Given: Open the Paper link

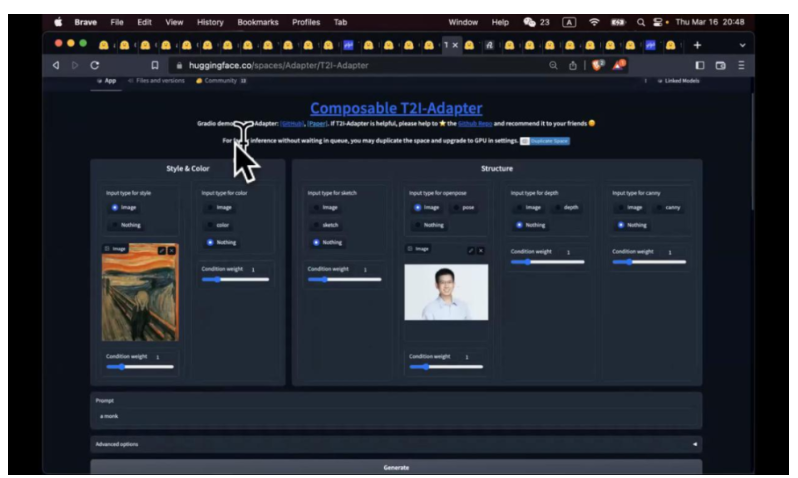Looking at the screenshot, I should (317, 123).
